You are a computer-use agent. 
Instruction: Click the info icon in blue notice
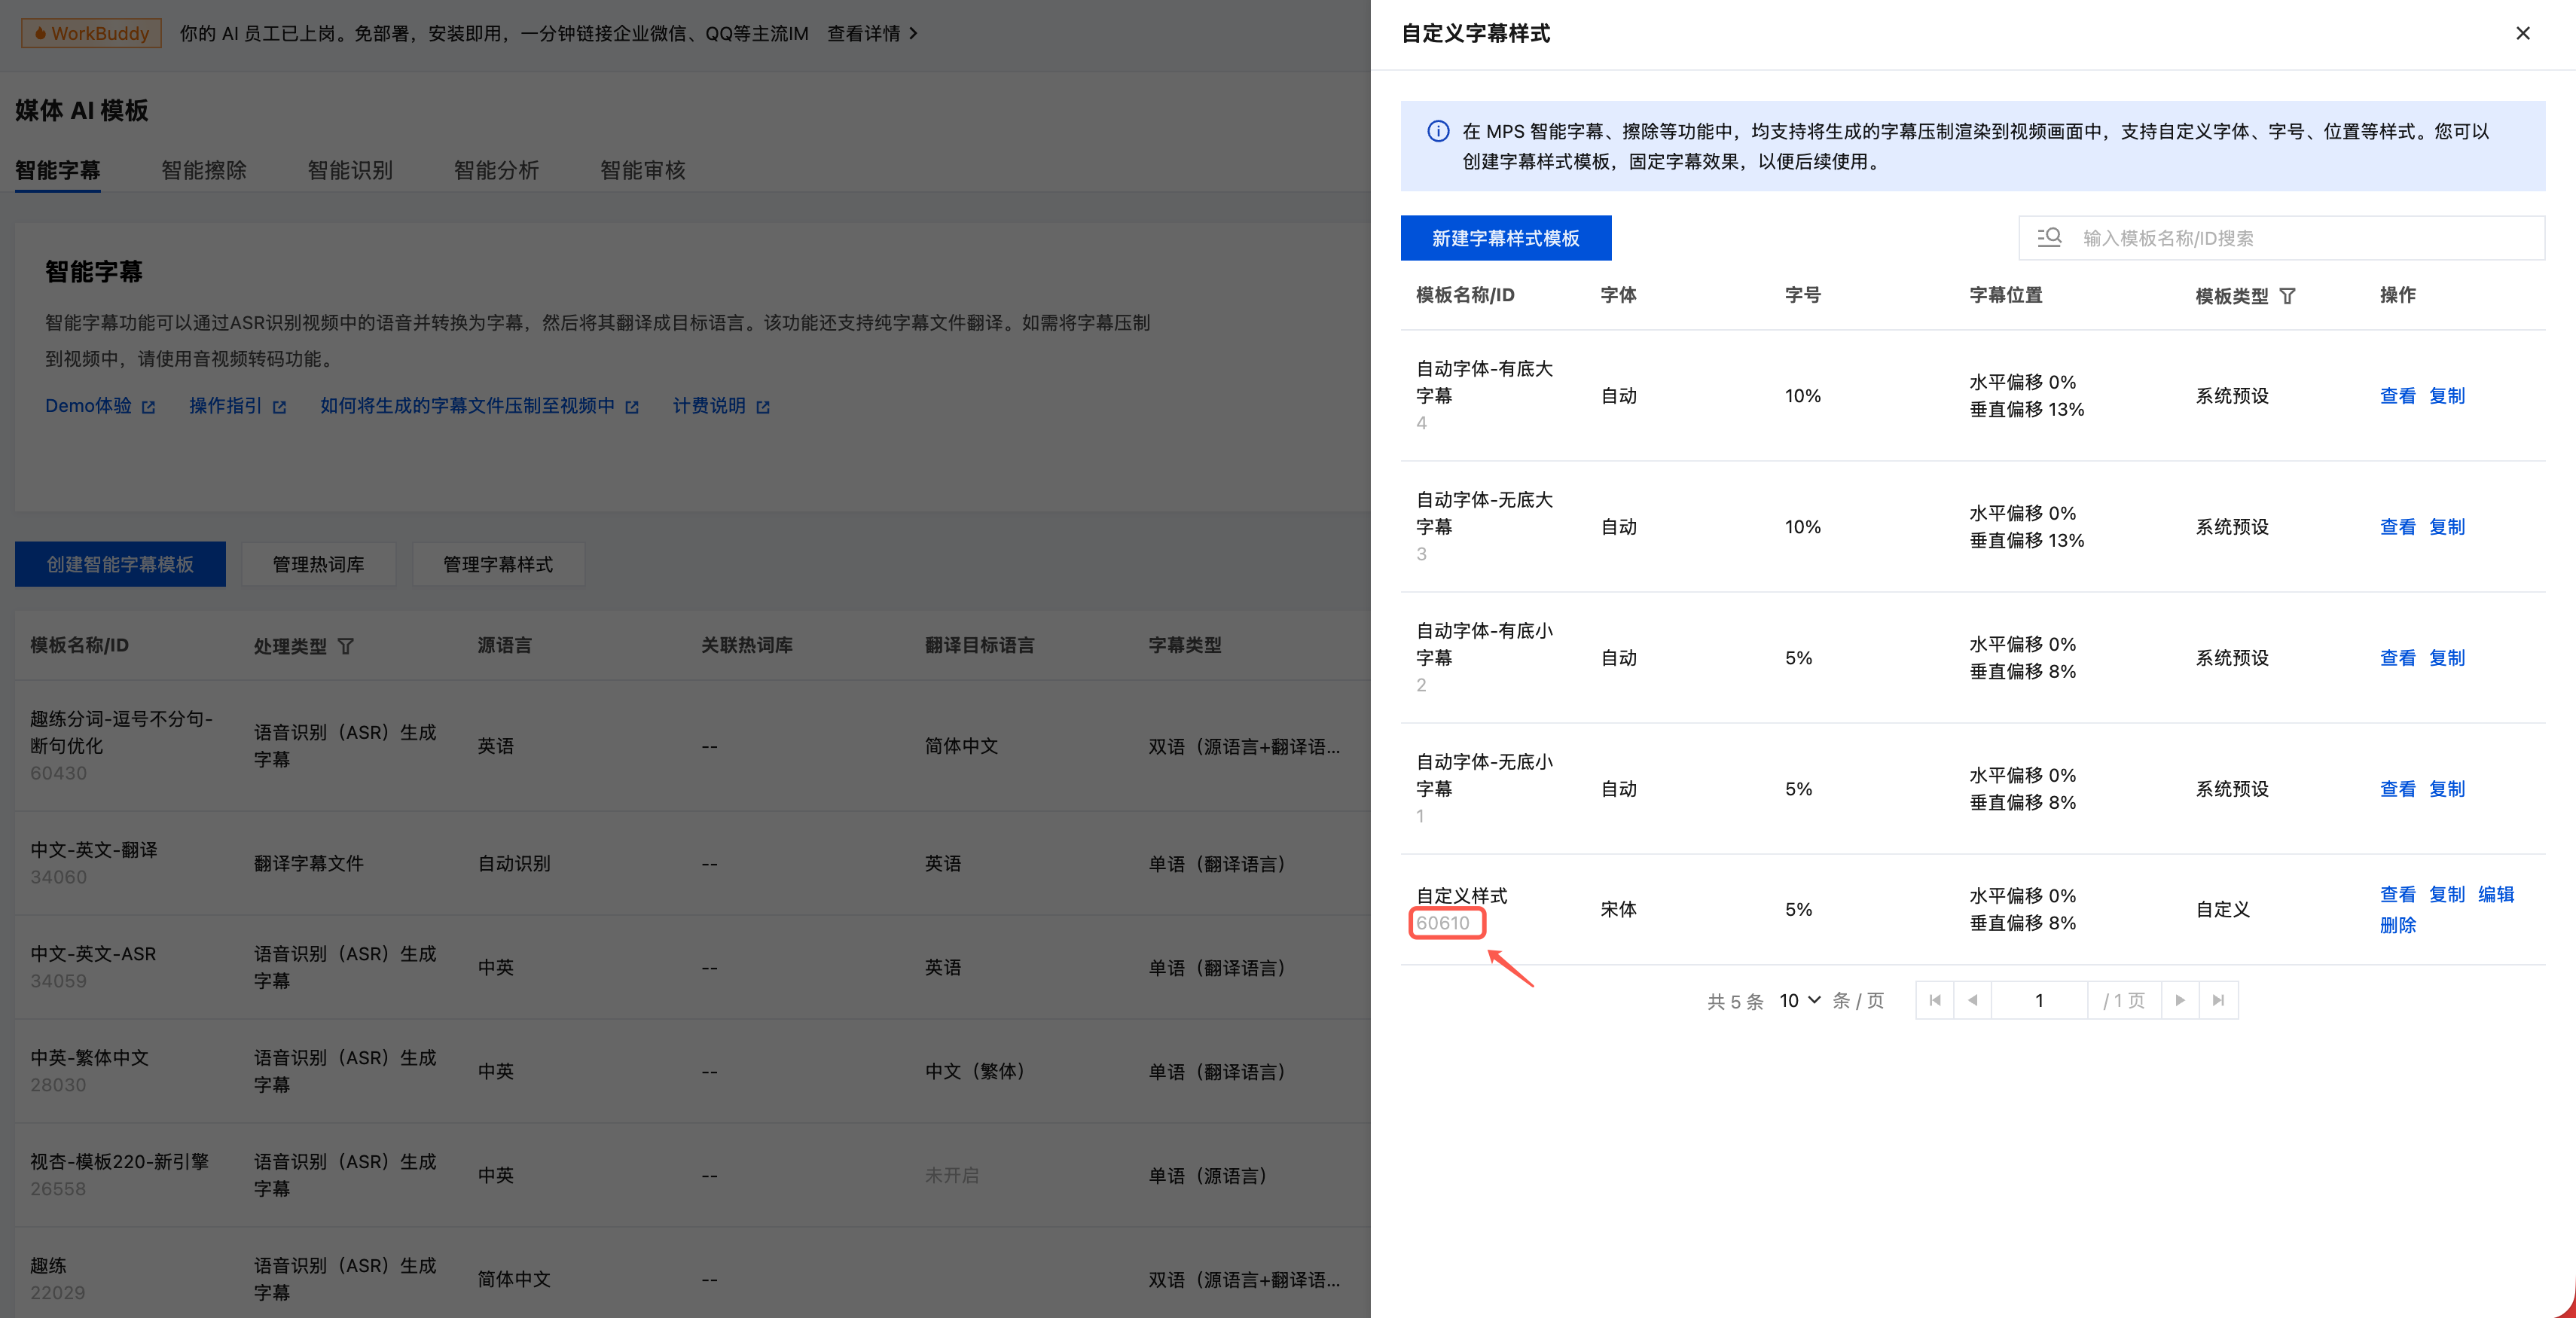(1438, 131)
